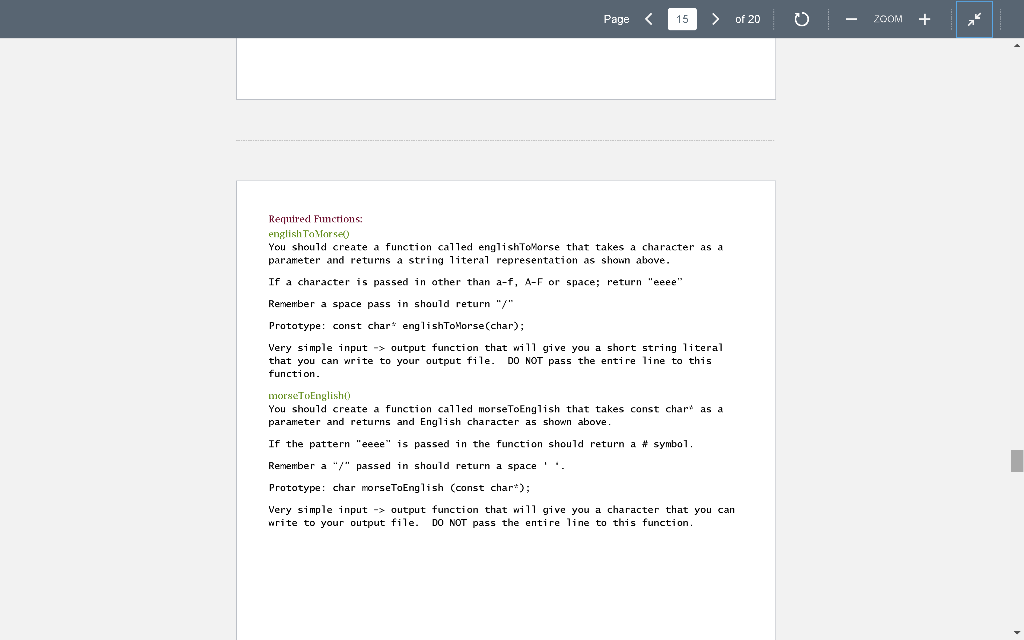The height and width of the screenshot is (640, 1024).
Task: Select the page number input showing 15
Action: coord(682,18)
